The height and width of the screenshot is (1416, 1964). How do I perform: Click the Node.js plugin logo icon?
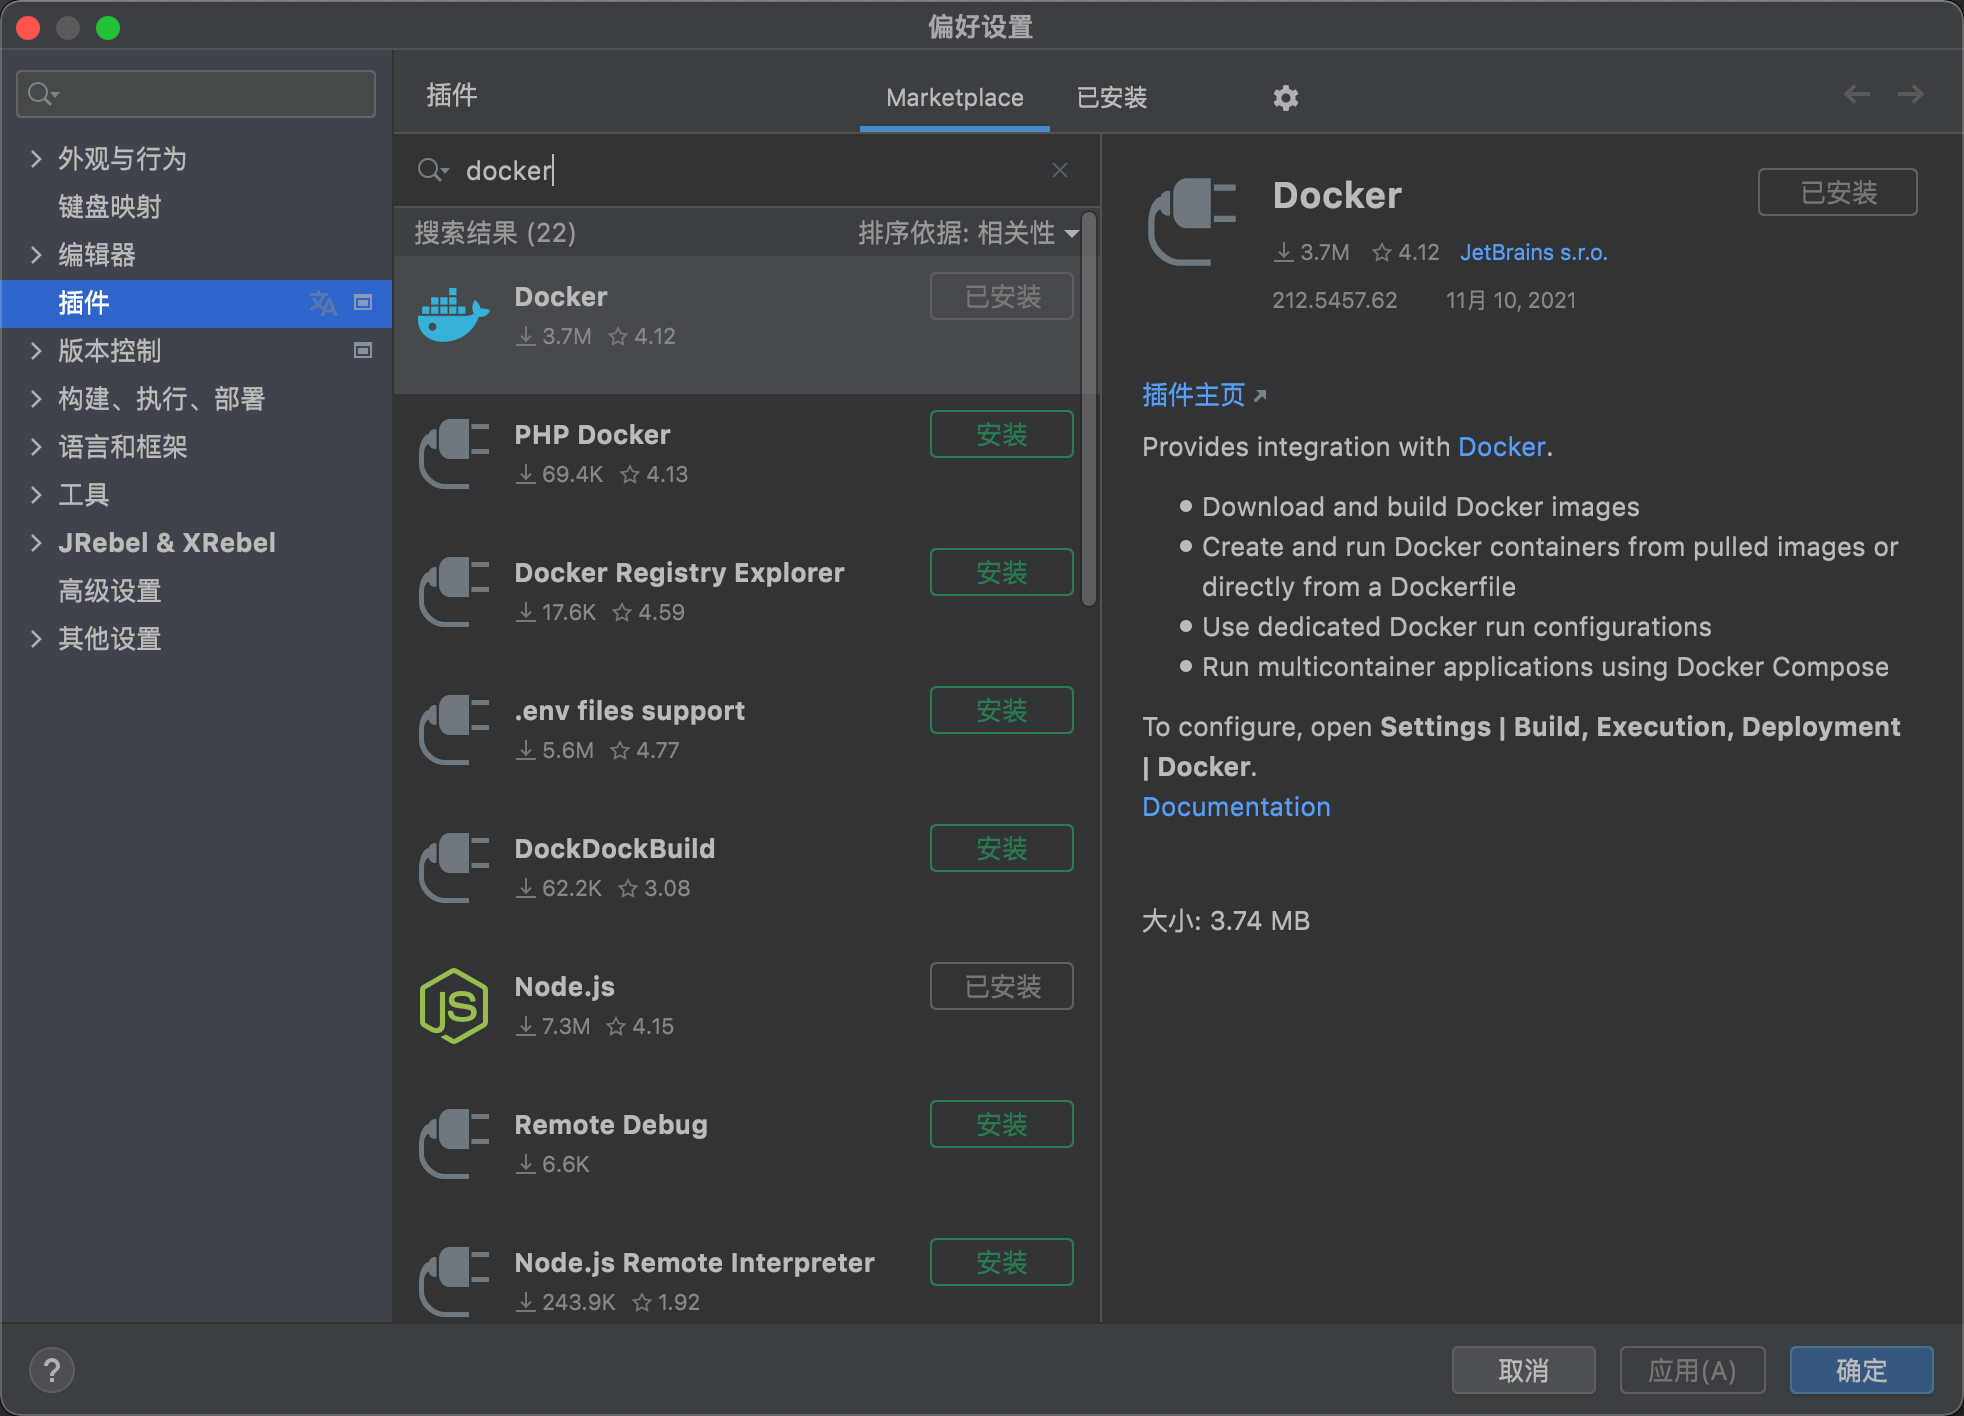pos(454,1006)
